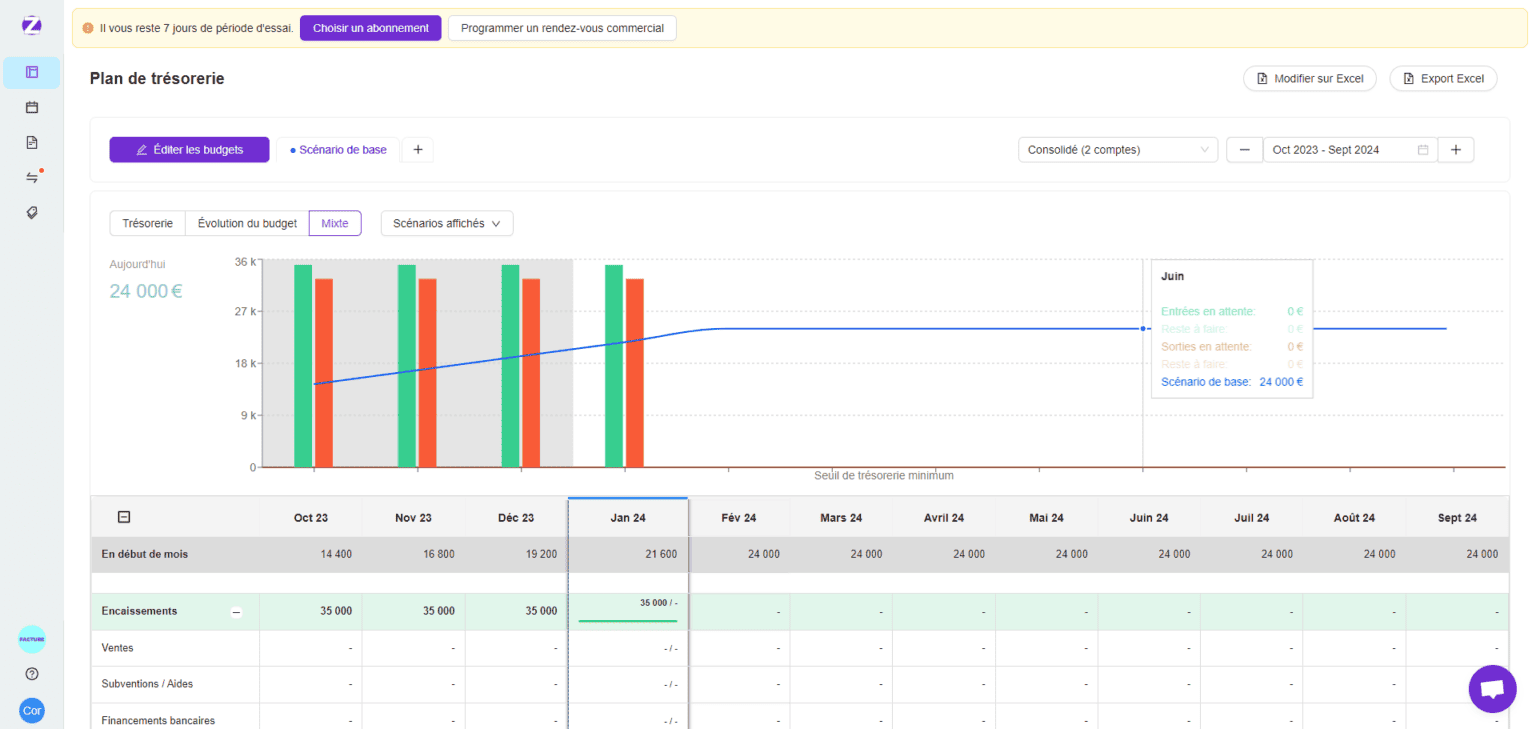Viewport: 1536px width, 729px height.
Task: Click the tag icon in sidebar
Action: pos(32,212)
